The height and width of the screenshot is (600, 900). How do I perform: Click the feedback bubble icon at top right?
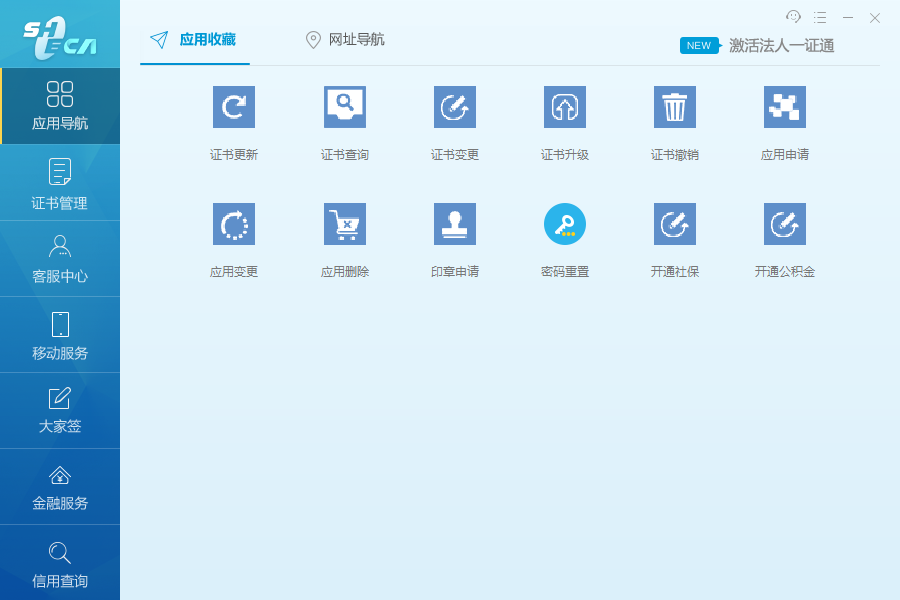pos(793,17)
